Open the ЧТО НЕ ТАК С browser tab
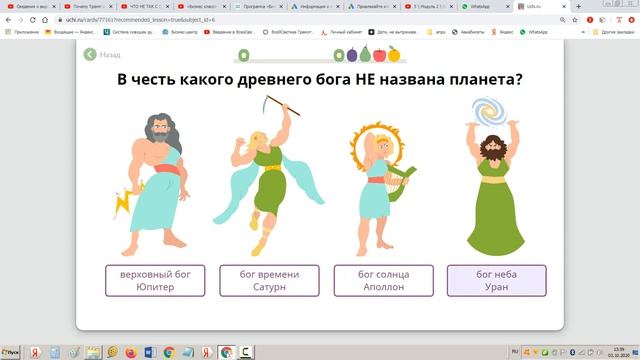The width and height of the screenshot is (640, 360). (x=144, y=7)
